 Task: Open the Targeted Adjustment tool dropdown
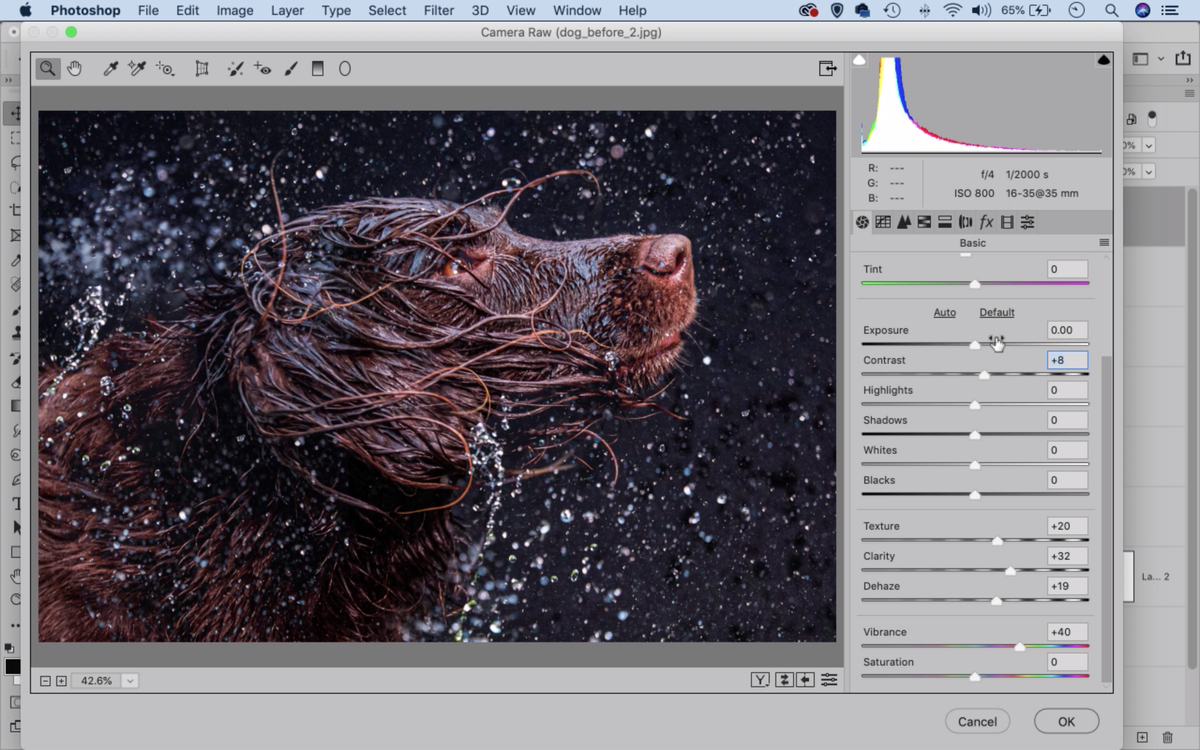[x=164, y=68]
